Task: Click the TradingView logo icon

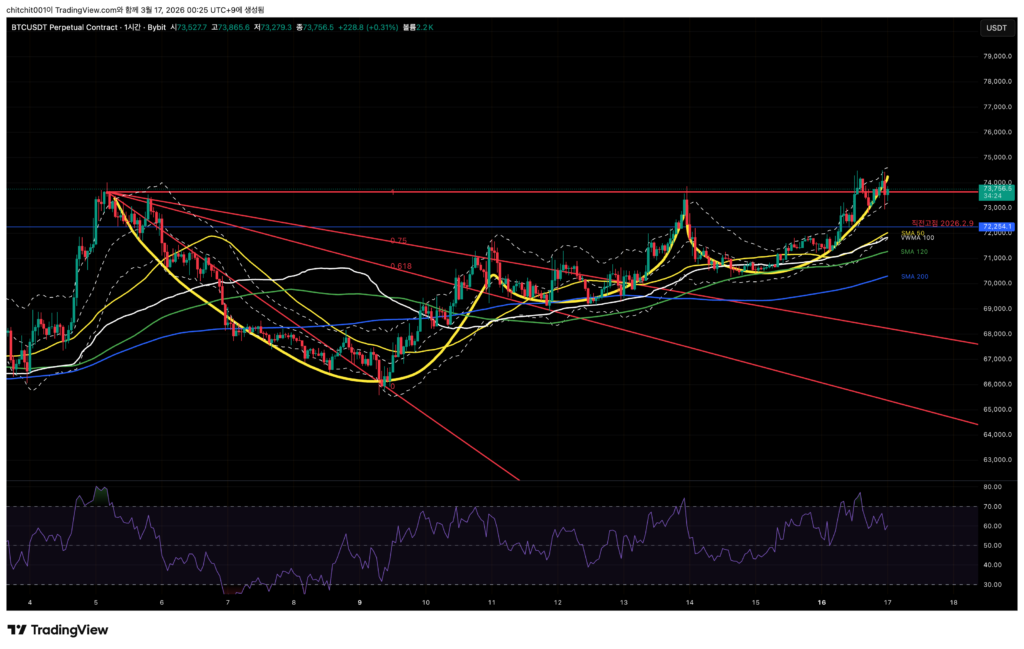Action: (17, 630)
